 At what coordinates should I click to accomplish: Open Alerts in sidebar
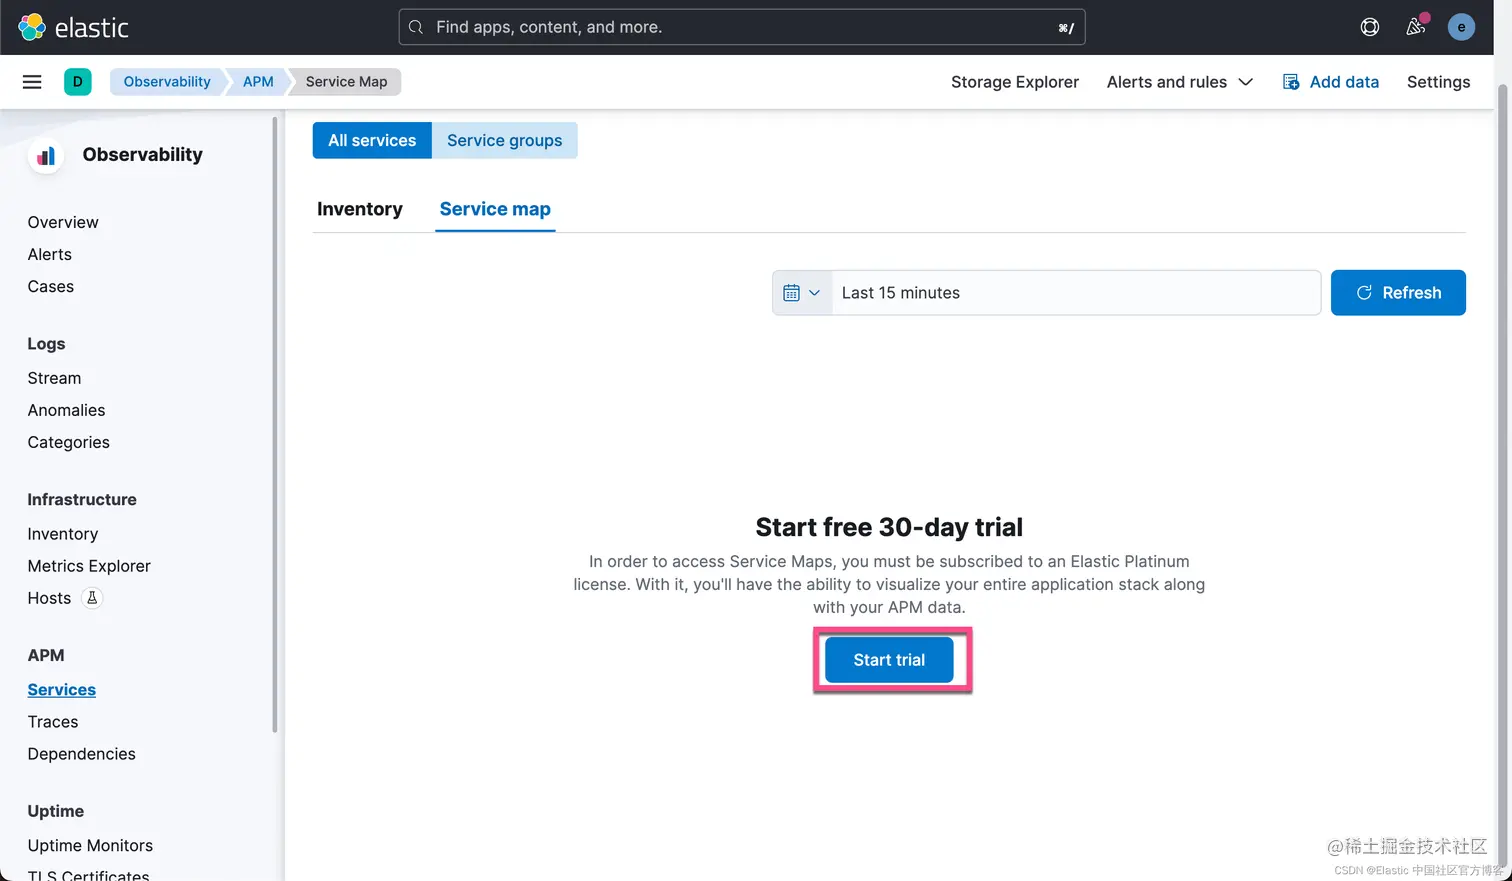click(50, 254)
